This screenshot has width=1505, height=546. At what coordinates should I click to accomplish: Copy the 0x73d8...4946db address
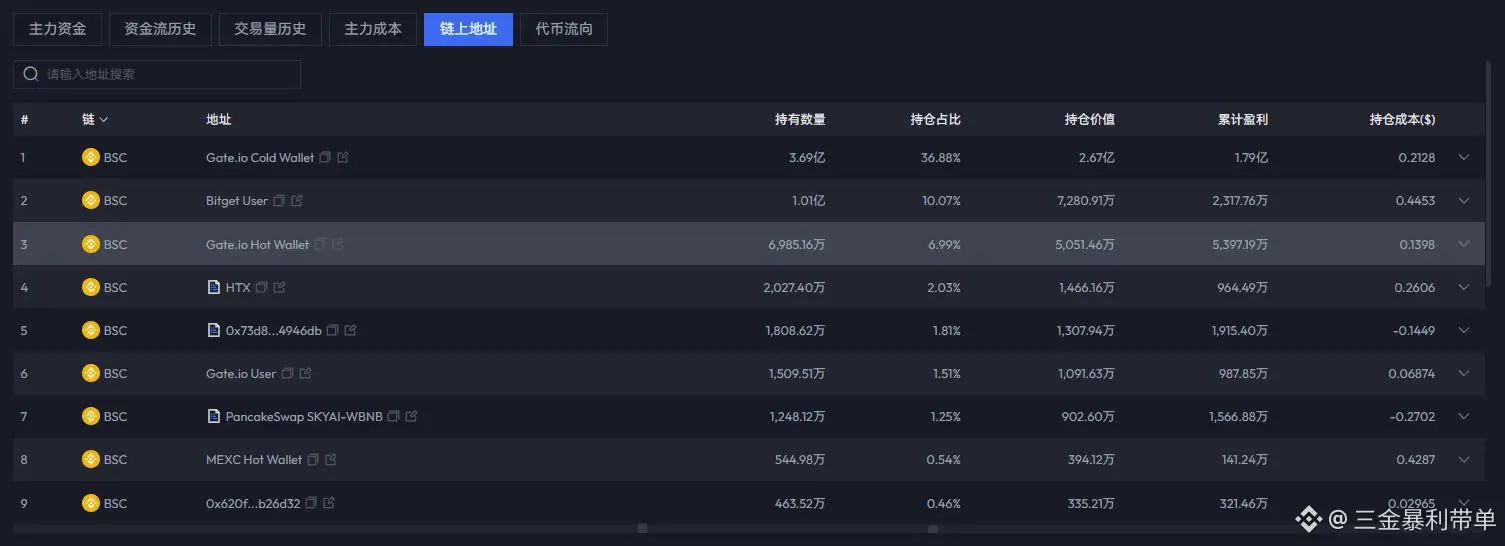point(332,330)
